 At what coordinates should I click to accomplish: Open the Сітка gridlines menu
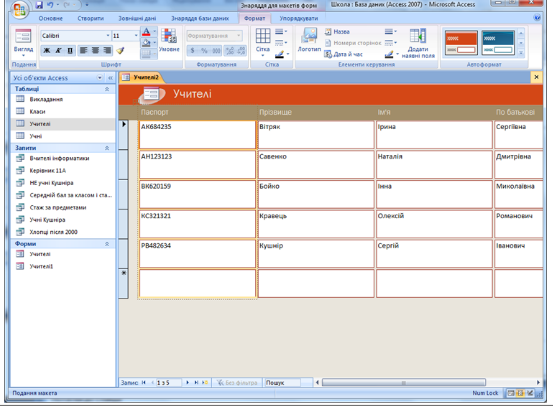point(263,42)
